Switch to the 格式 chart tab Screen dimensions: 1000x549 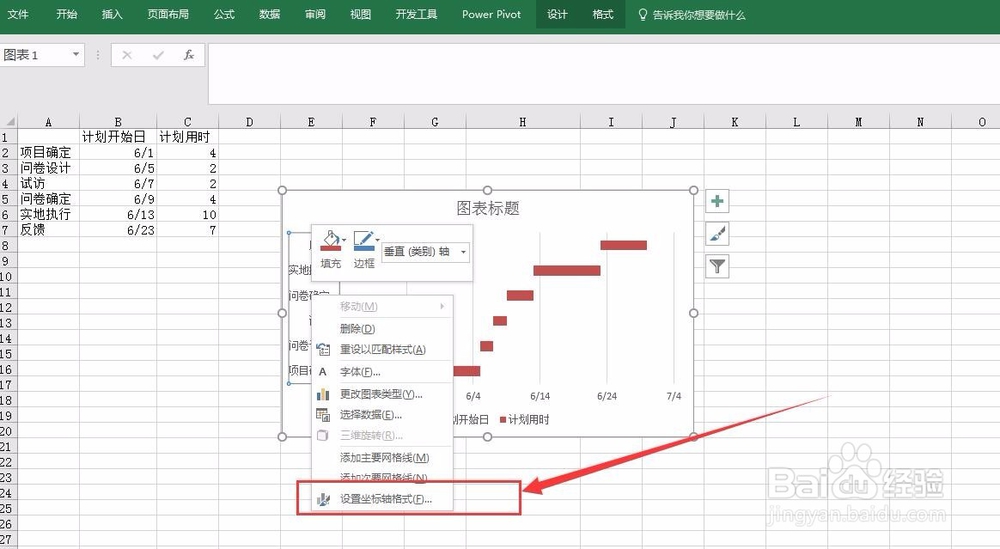(x=603, y=14)
